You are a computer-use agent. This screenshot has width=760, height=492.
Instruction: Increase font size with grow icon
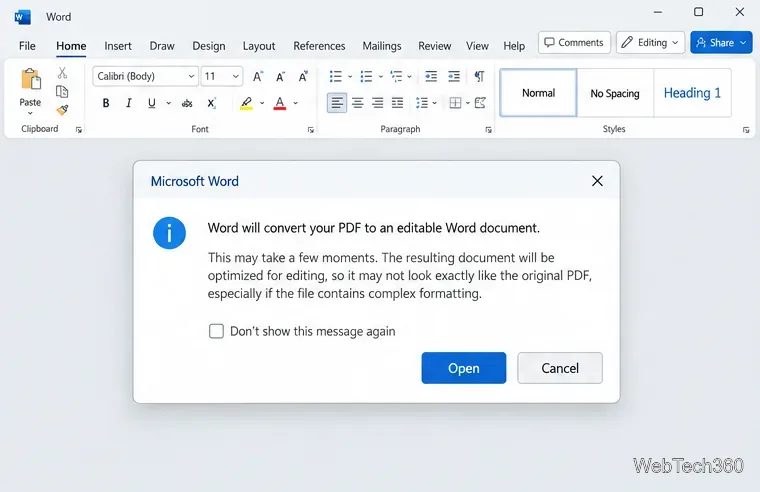(258, 76)
